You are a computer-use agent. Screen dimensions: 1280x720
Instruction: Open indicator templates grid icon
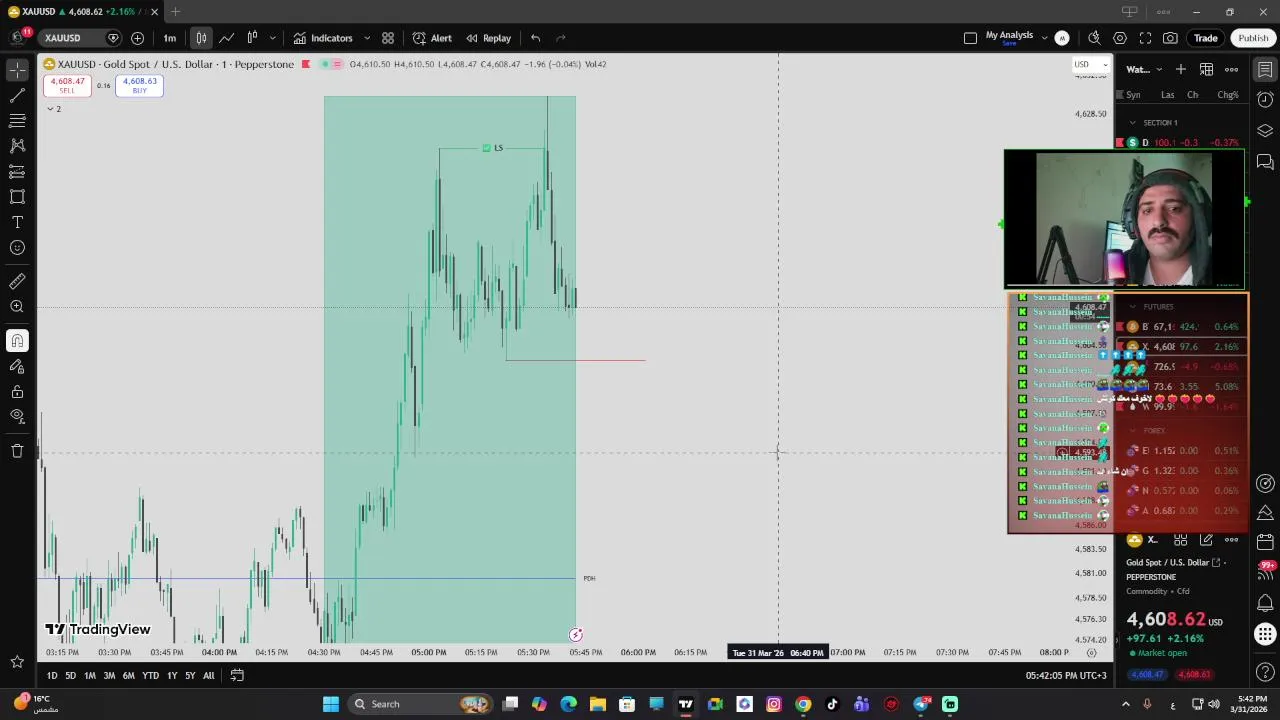(388, 38)
